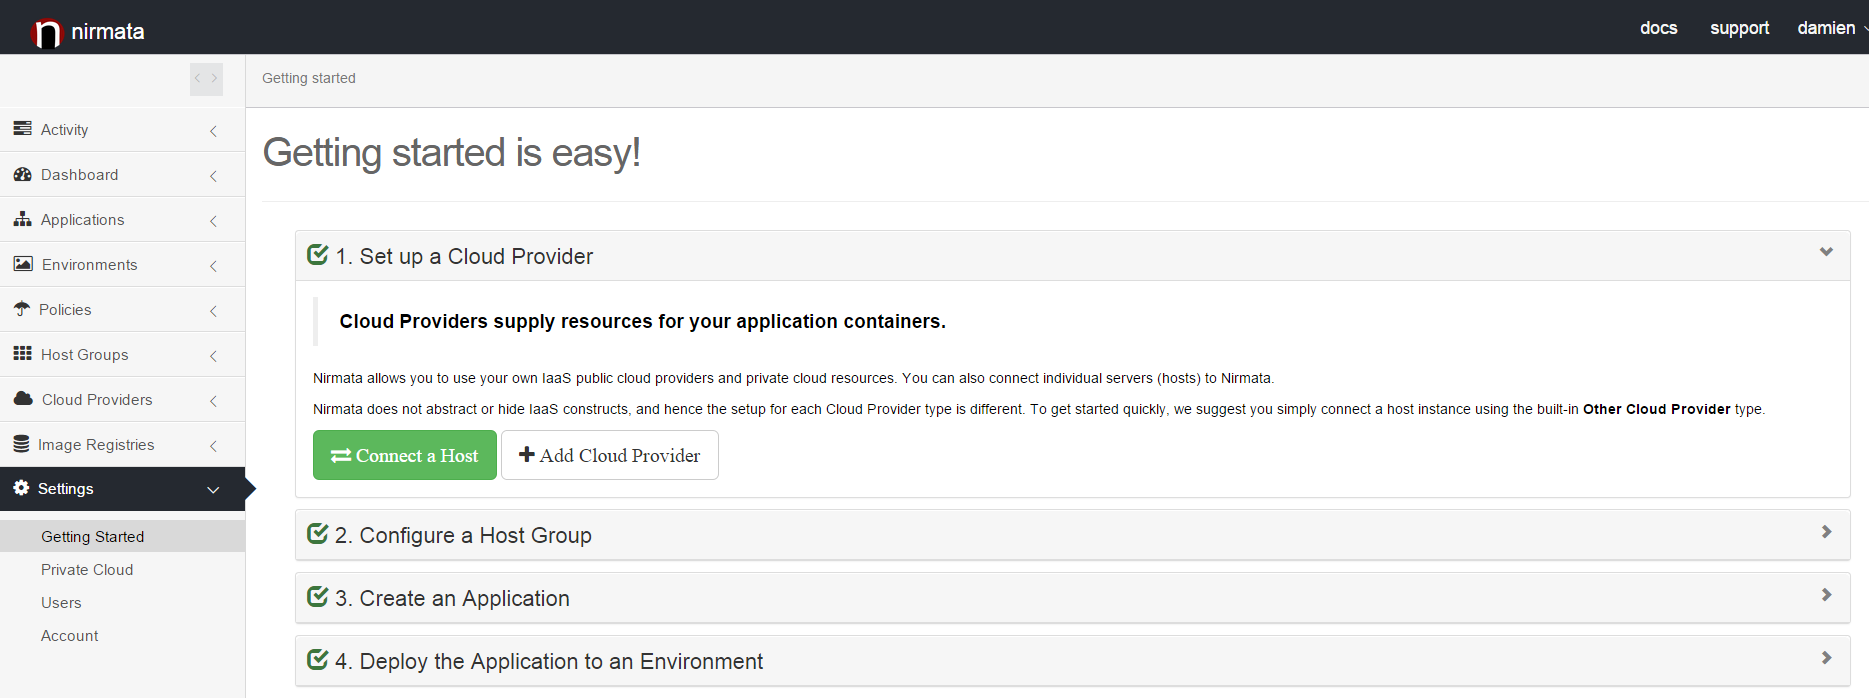This screenshot has height=698, width=1869.
Task: Click the nirmata brand name link
Action: pyautogui.click(x=108, y=32)
